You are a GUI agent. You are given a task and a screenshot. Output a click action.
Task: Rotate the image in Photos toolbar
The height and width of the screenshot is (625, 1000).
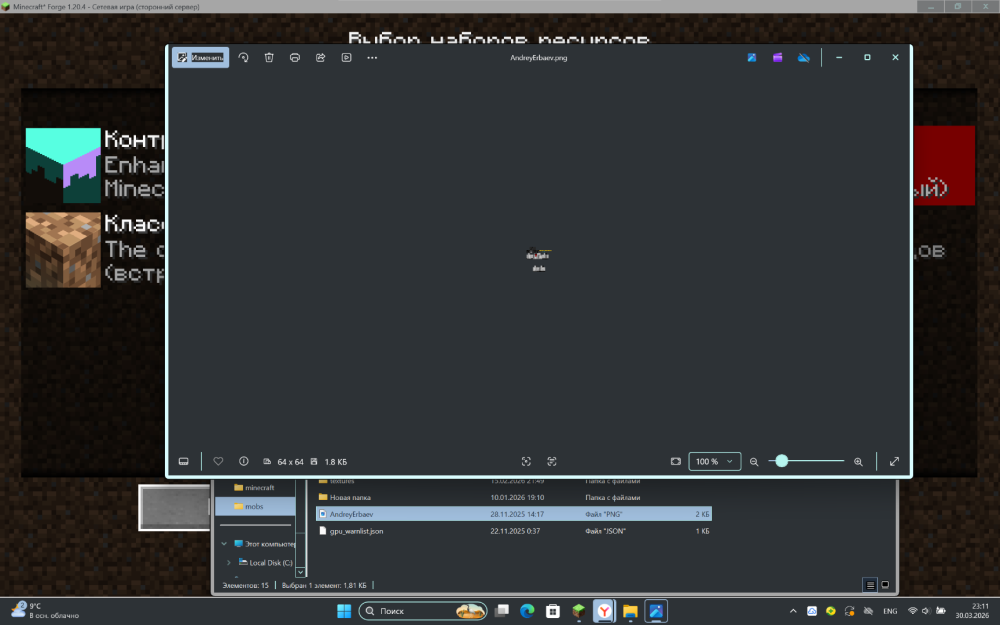(x=243, y=57)
